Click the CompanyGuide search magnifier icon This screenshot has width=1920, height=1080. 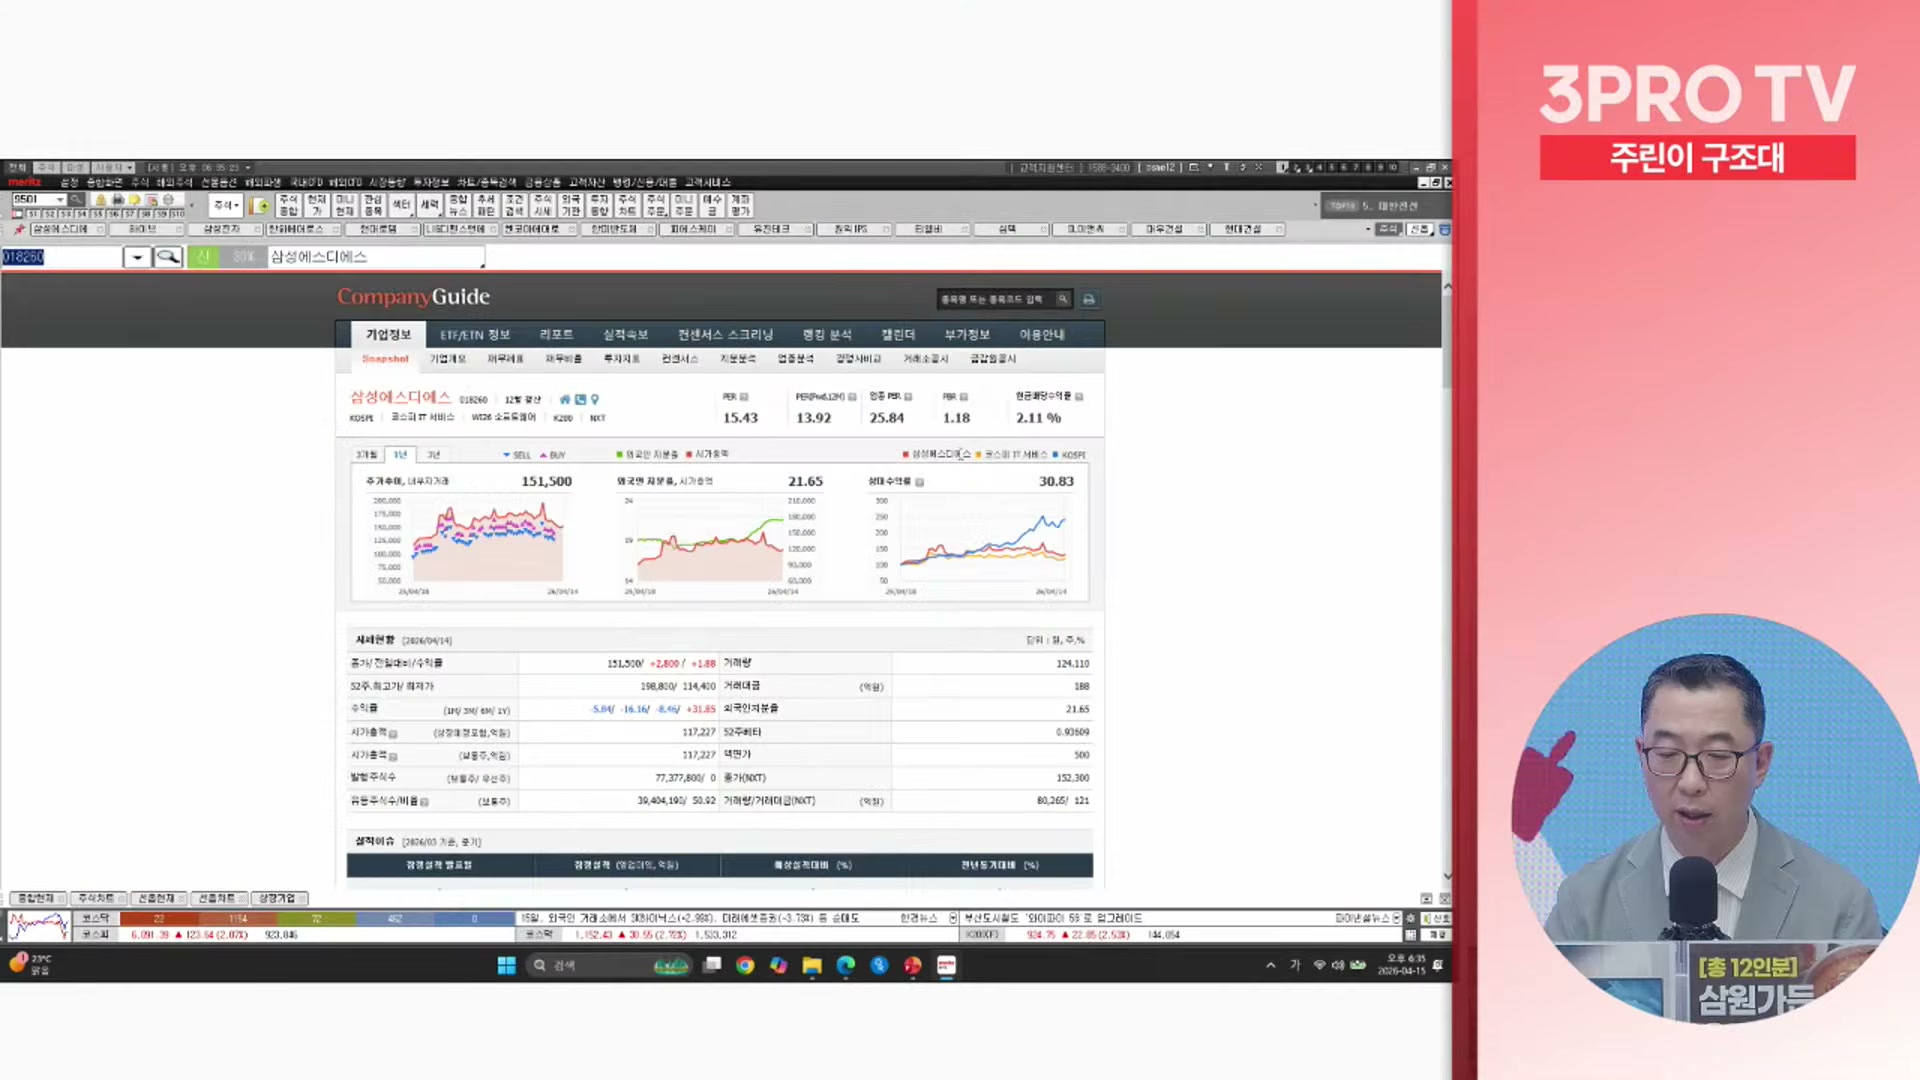point(1063,299)
